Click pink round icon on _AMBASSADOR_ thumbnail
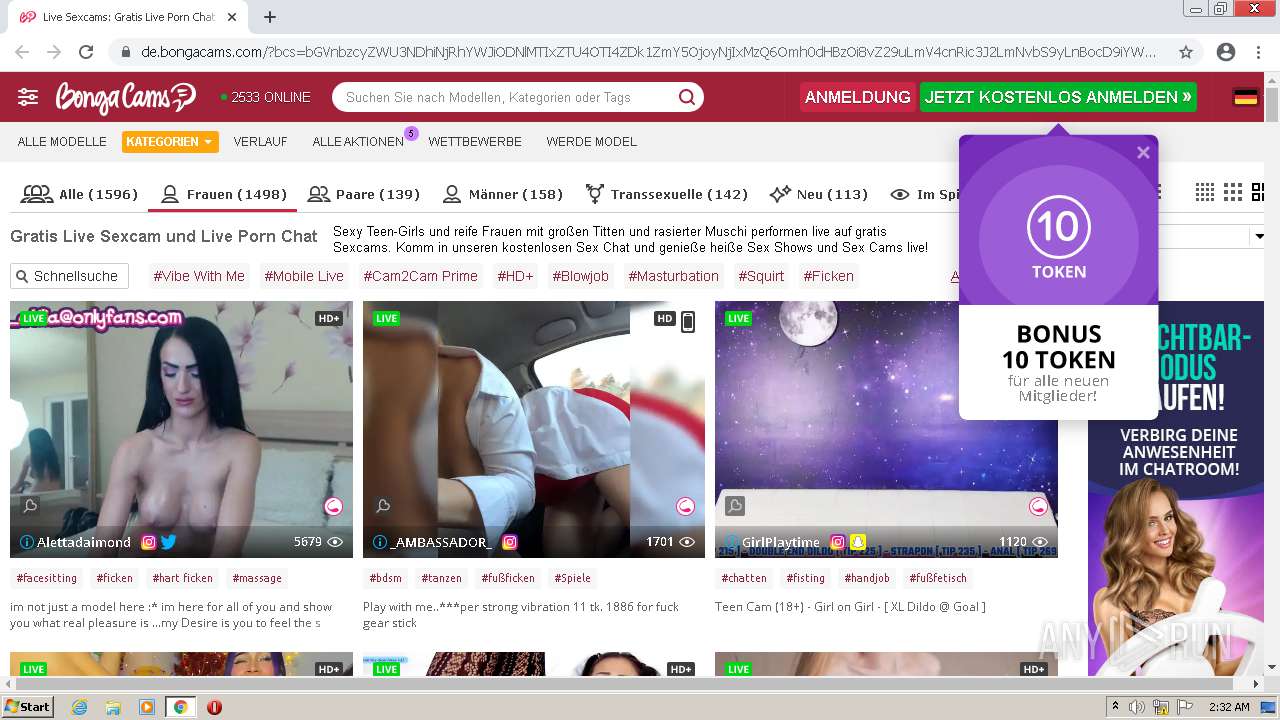This screenshot has width=1280, height=720. coord(685,506)
